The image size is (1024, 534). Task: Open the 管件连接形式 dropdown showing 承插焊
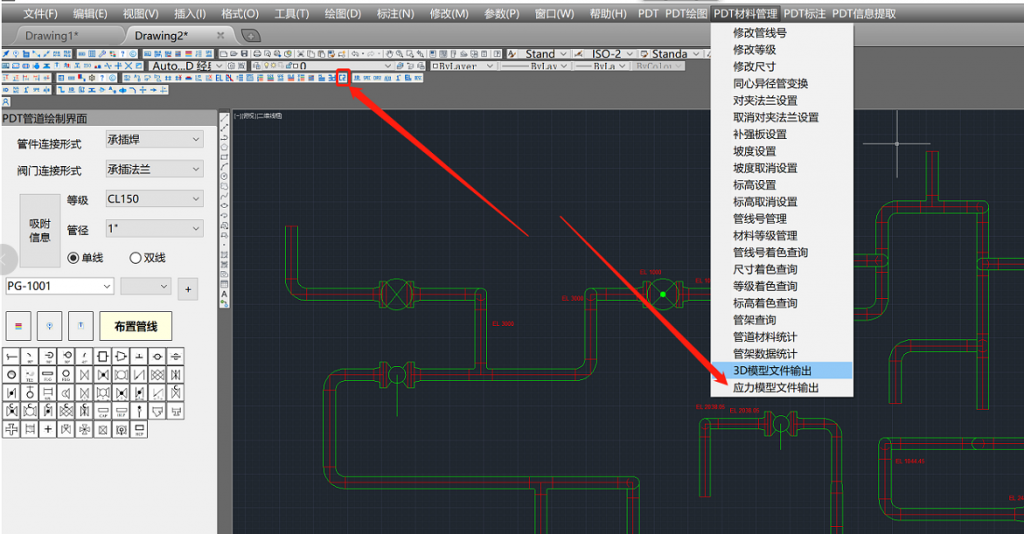coord(154,140)
